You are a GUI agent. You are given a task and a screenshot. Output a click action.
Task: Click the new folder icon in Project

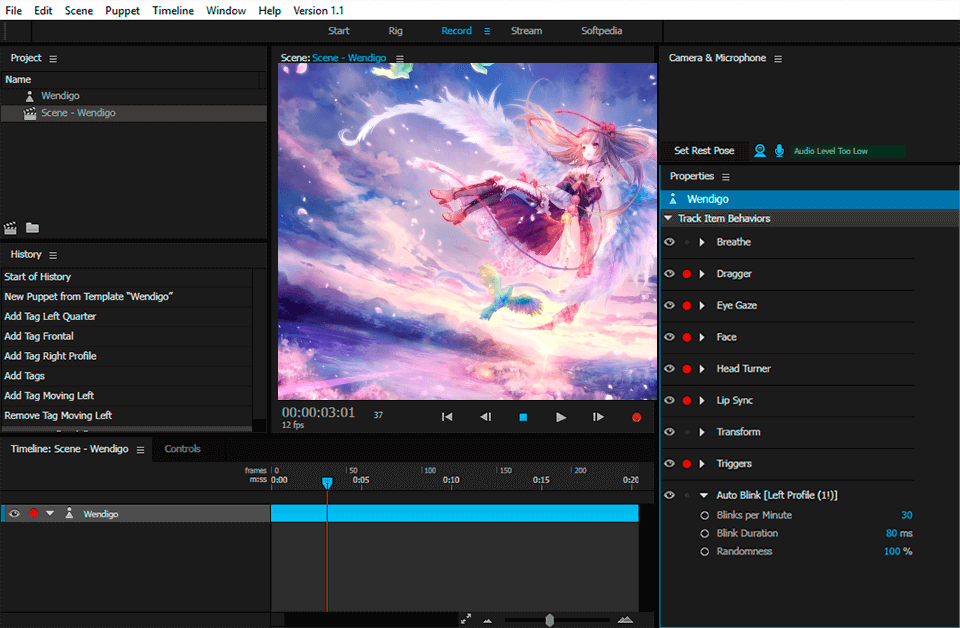click(x=32, y=228)
